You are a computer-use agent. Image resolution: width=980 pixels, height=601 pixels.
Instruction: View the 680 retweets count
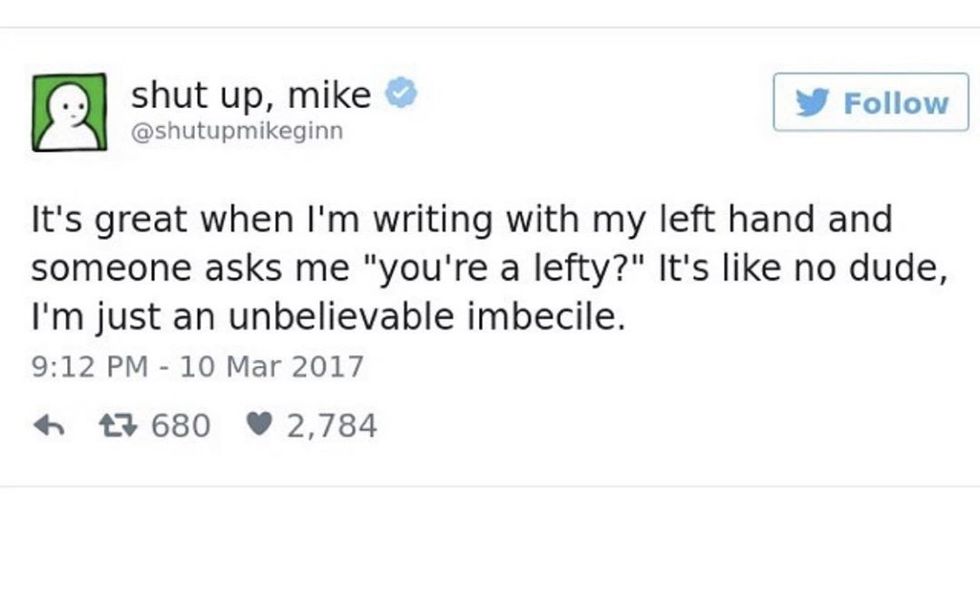pos(180,427)
